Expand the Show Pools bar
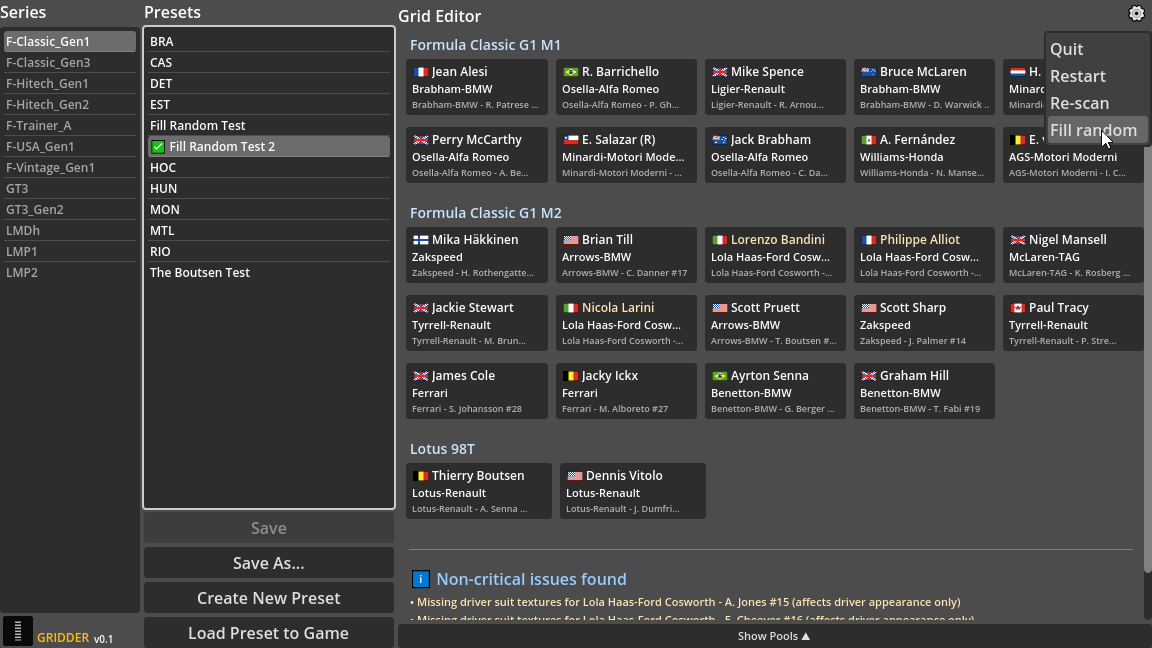The image size is (1152, 648). 774,636
